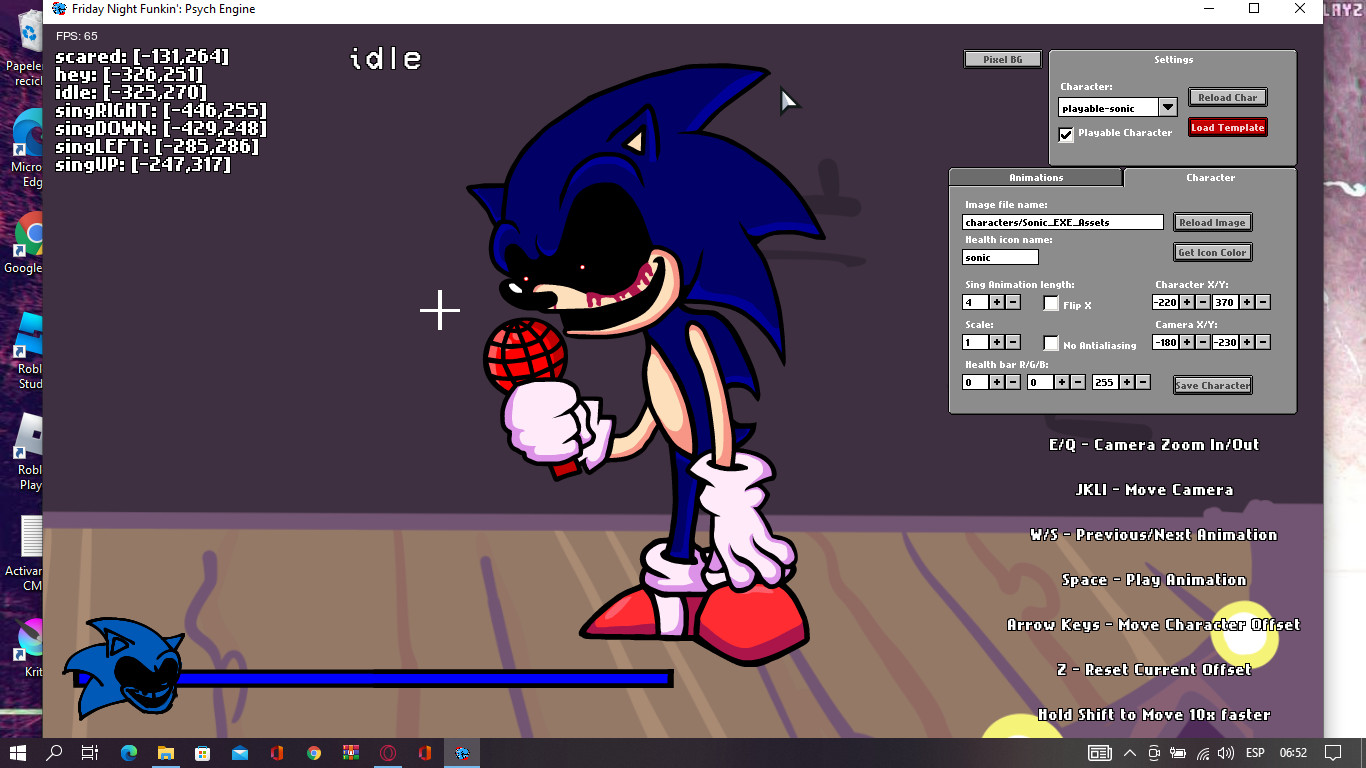Open Opera browser from the taskbar

pyautogui.click(x=388, y=753)
